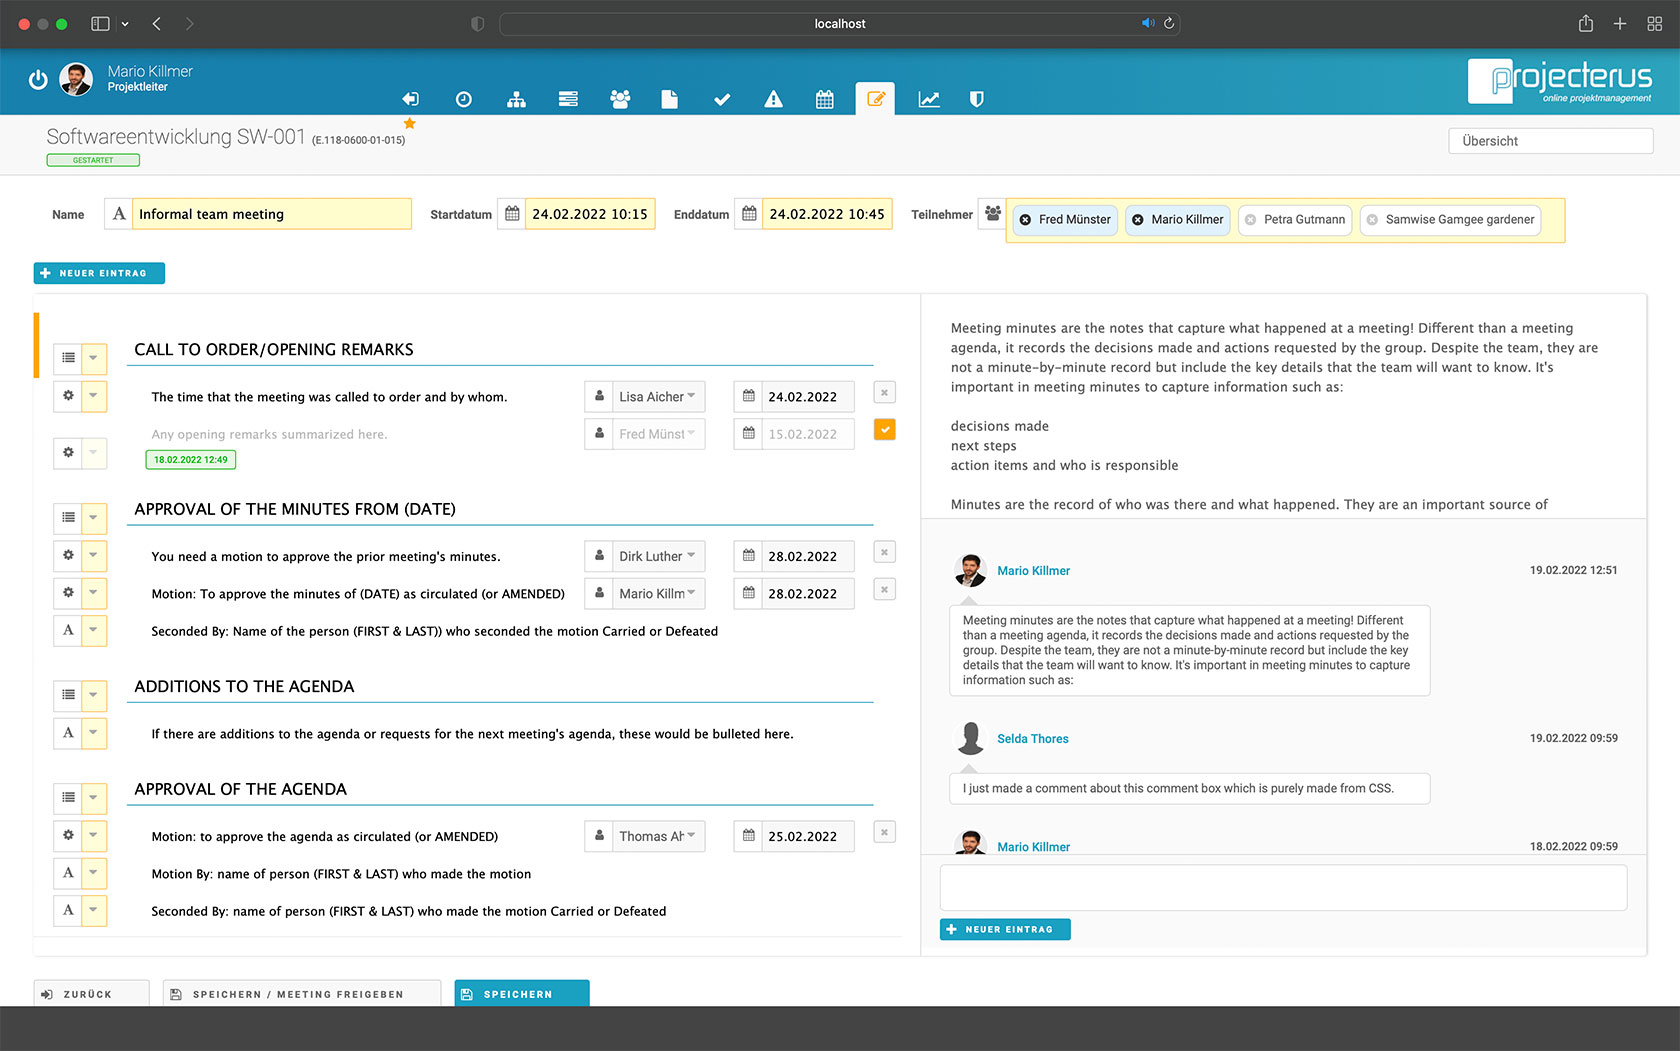Viewport: 1680px width, 1051px height.
Task: Click the shield icon in navigation bar
Action: pyautogui.click(x=977, y=99)
